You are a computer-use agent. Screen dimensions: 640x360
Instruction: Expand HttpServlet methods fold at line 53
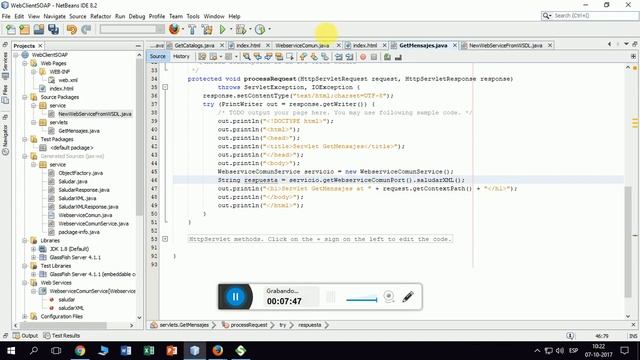click(165, 239)
